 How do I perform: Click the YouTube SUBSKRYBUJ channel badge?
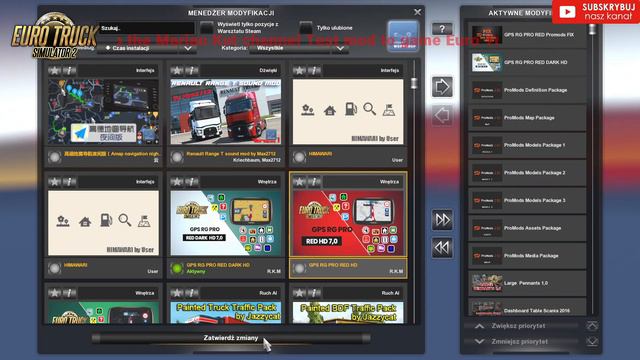point(596,12)
